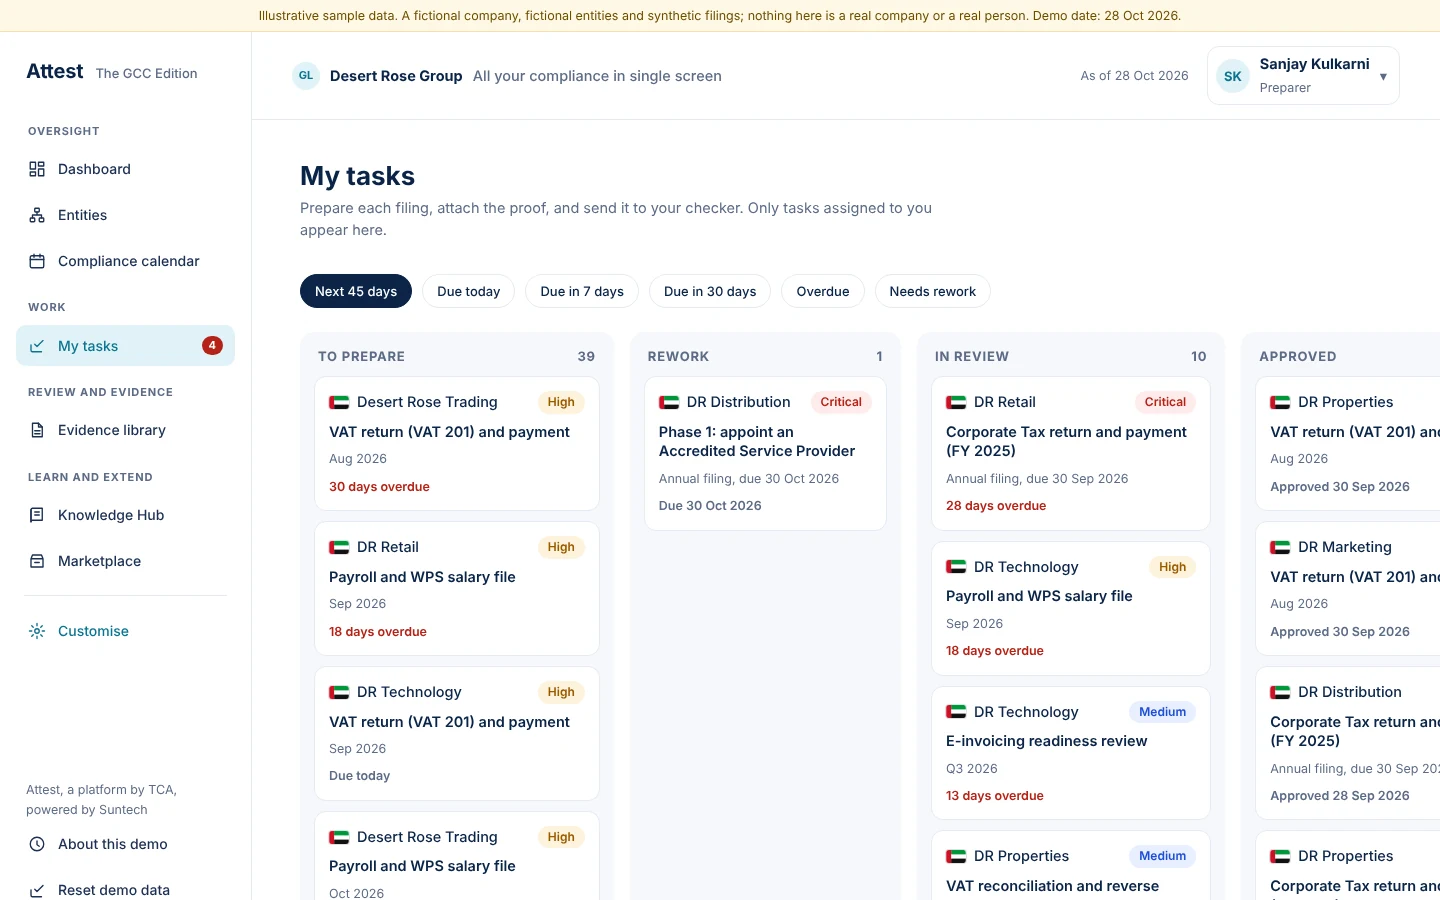This screenshot has height=900, width=1440.
Task: Go to Entities in the sidebar
Action: 125,215
